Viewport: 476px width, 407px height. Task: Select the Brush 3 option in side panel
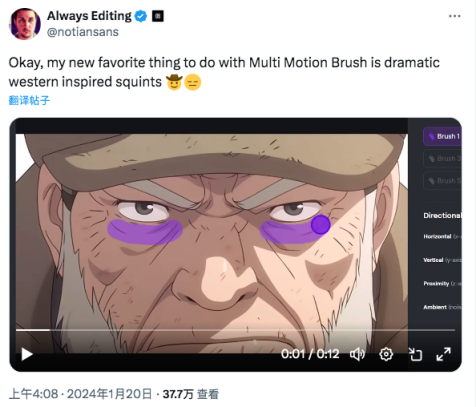click(x=443, y=159)
